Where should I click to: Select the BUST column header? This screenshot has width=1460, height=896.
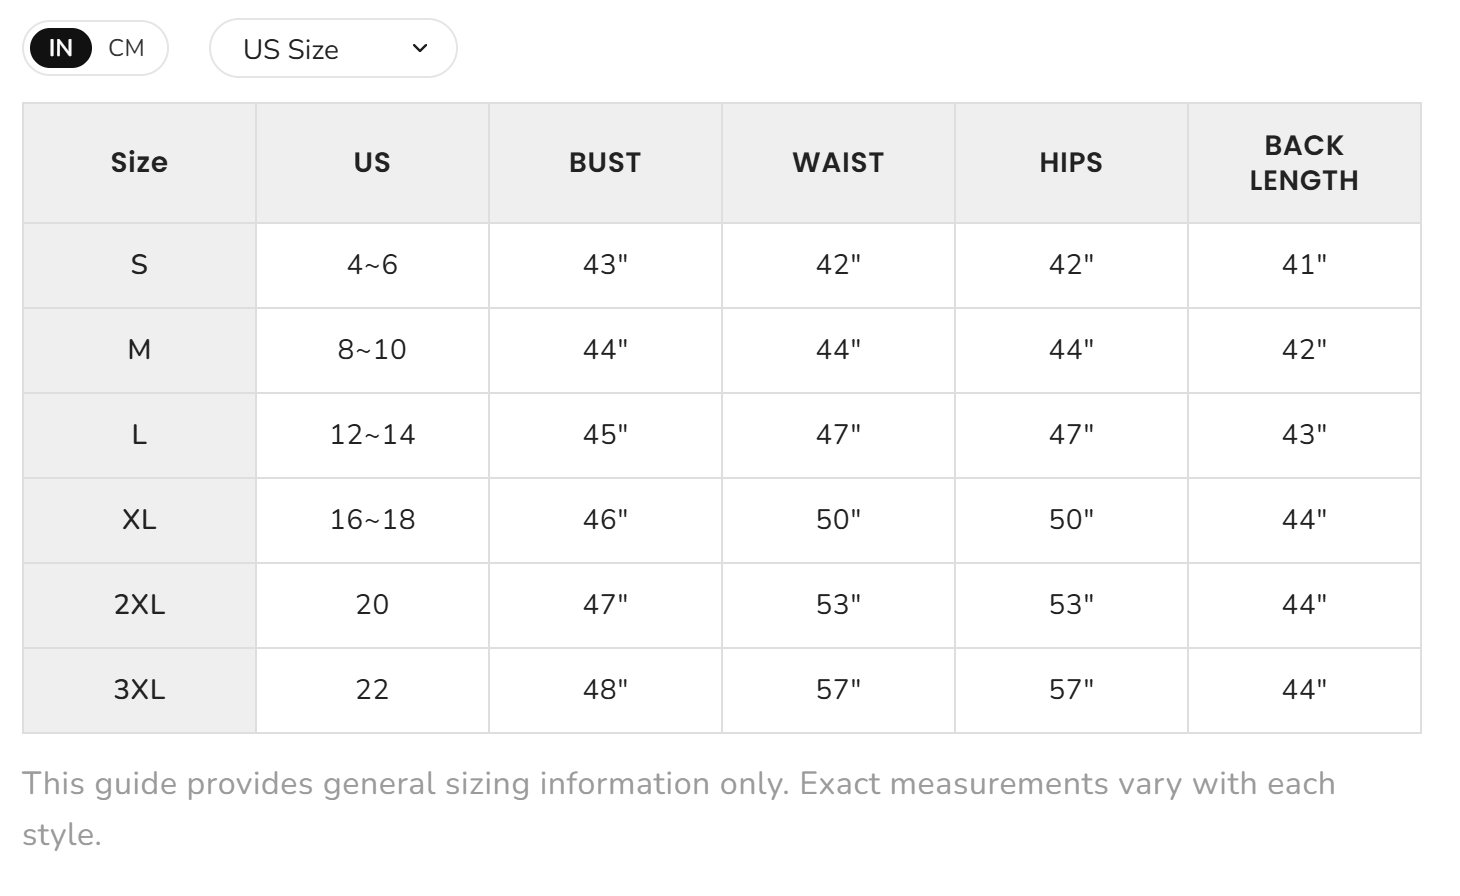click(605, 163)
